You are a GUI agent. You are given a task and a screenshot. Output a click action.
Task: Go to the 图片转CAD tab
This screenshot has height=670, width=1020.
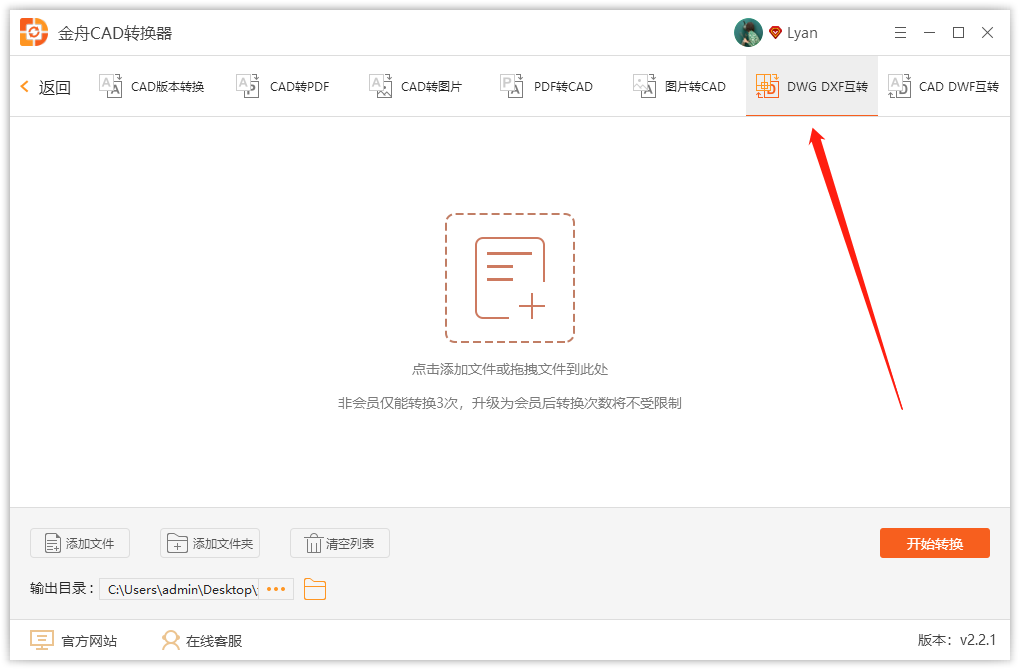(680, 87)
